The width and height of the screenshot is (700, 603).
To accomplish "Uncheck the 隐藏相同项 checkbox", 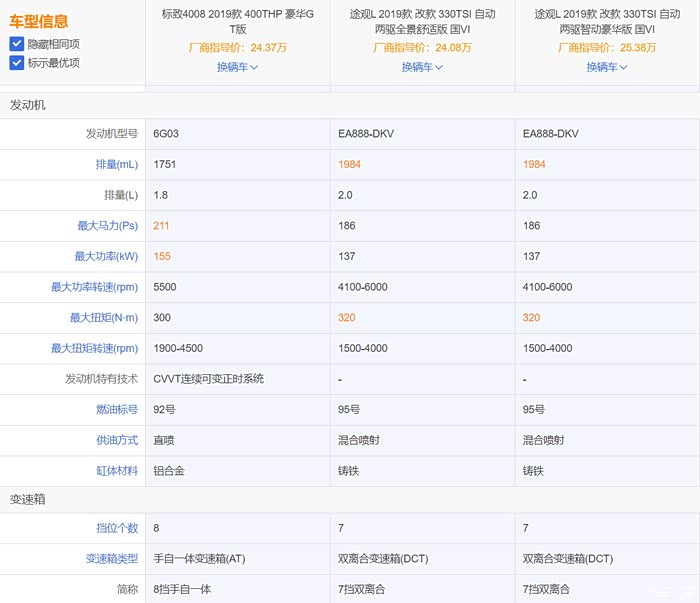I will point(17,44).
